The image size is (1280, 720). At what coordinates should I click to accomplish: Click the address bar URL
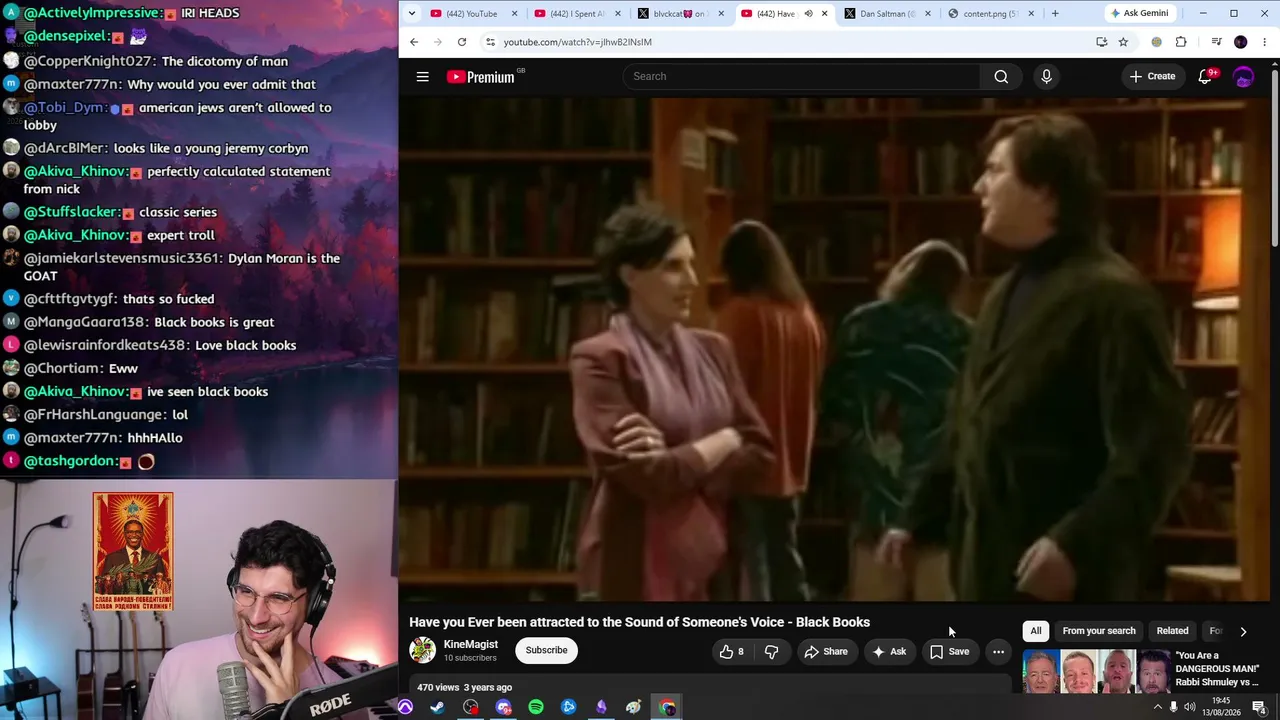point(578,42)
